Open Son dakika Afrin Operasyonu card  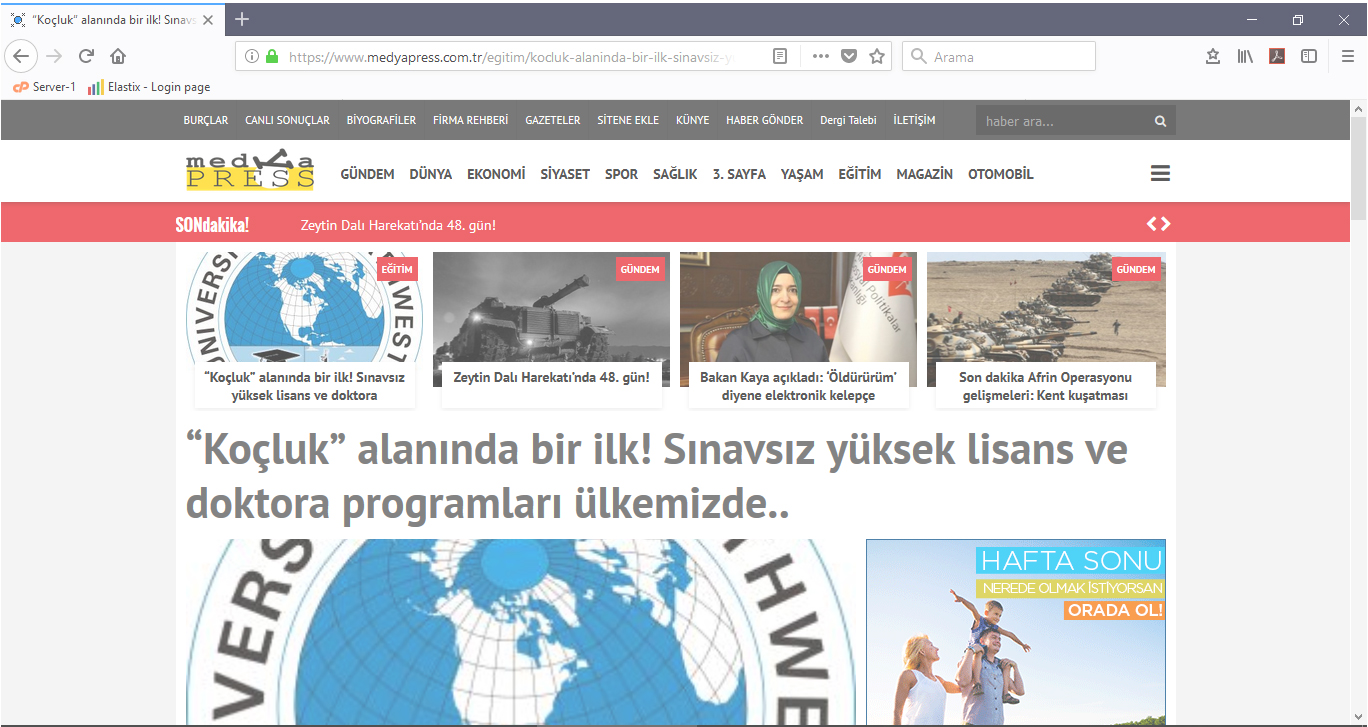(x=1045, y=330)
